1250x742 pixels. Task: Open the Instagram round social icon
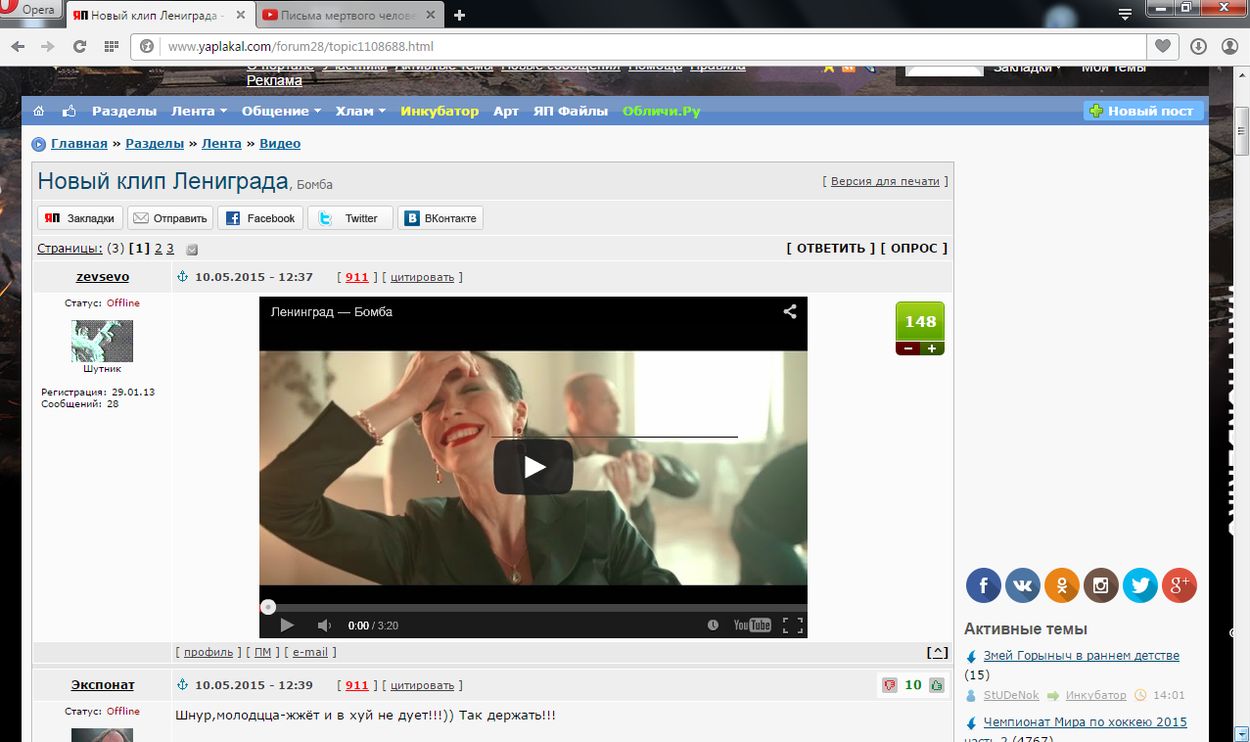click(1101, 585)
